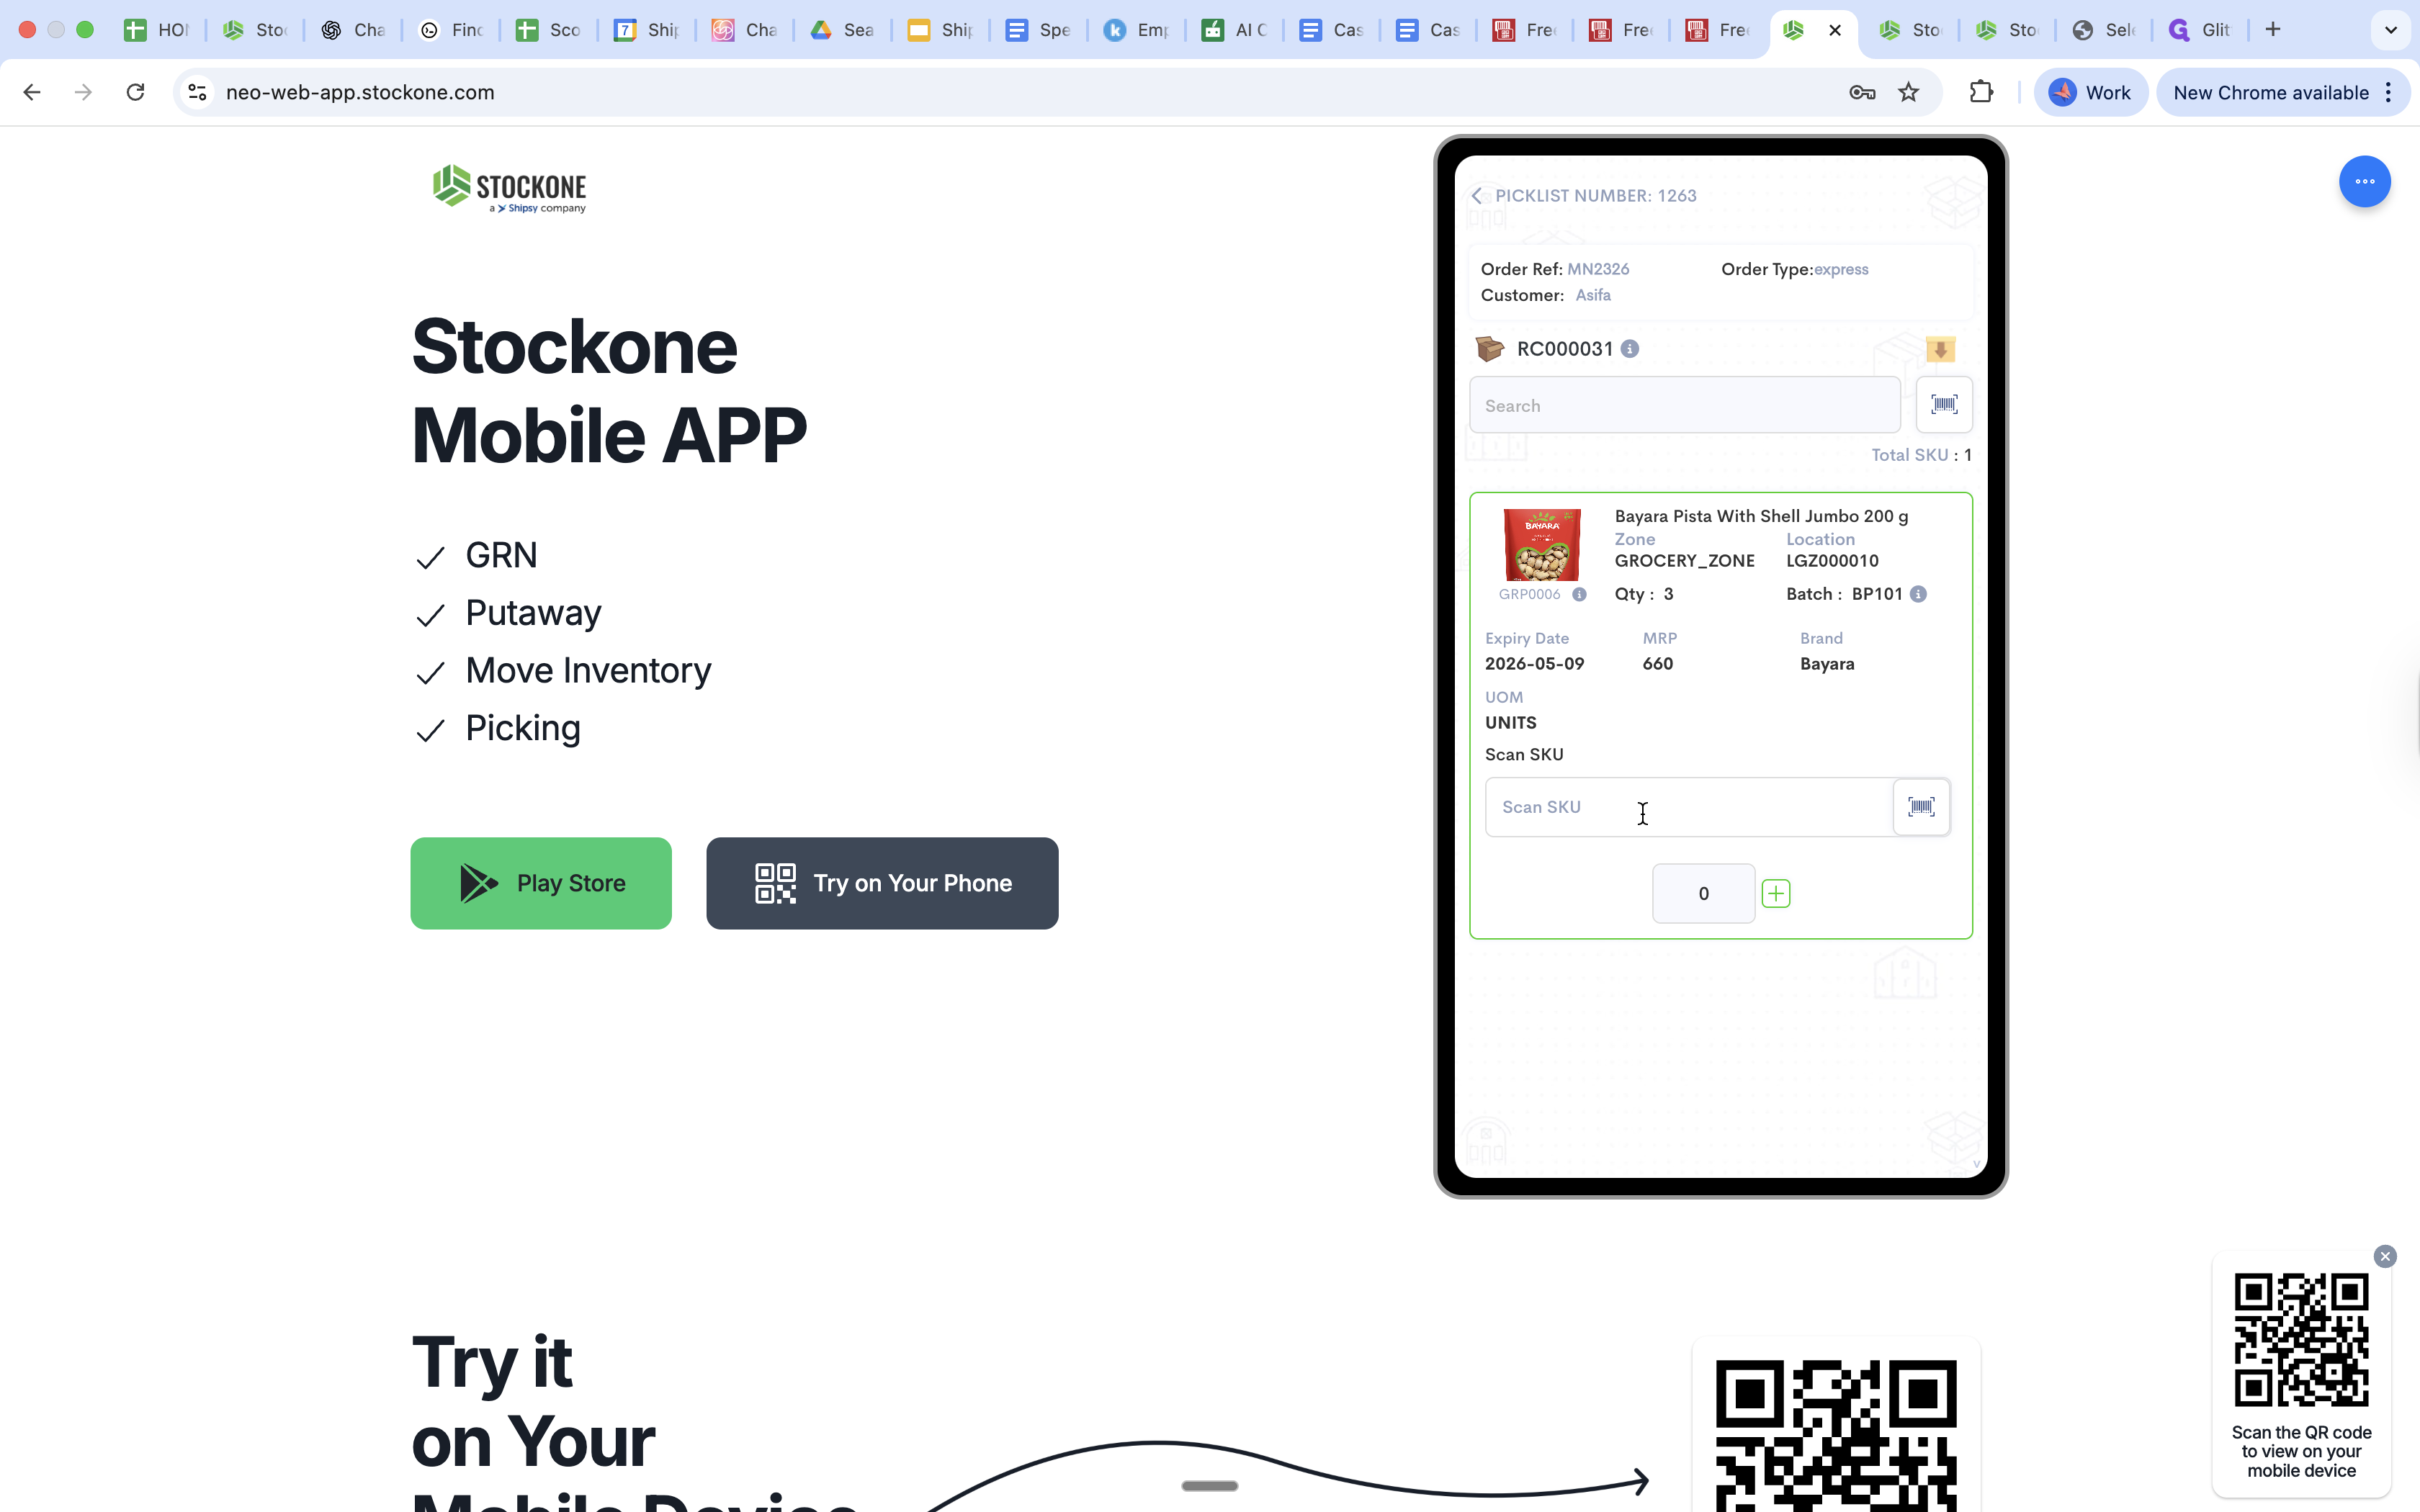This screenshot has height=1512, width=2420.
Task: Click the quantity field showing 0
Action: pyautogui.click(x=1703, y=893)
